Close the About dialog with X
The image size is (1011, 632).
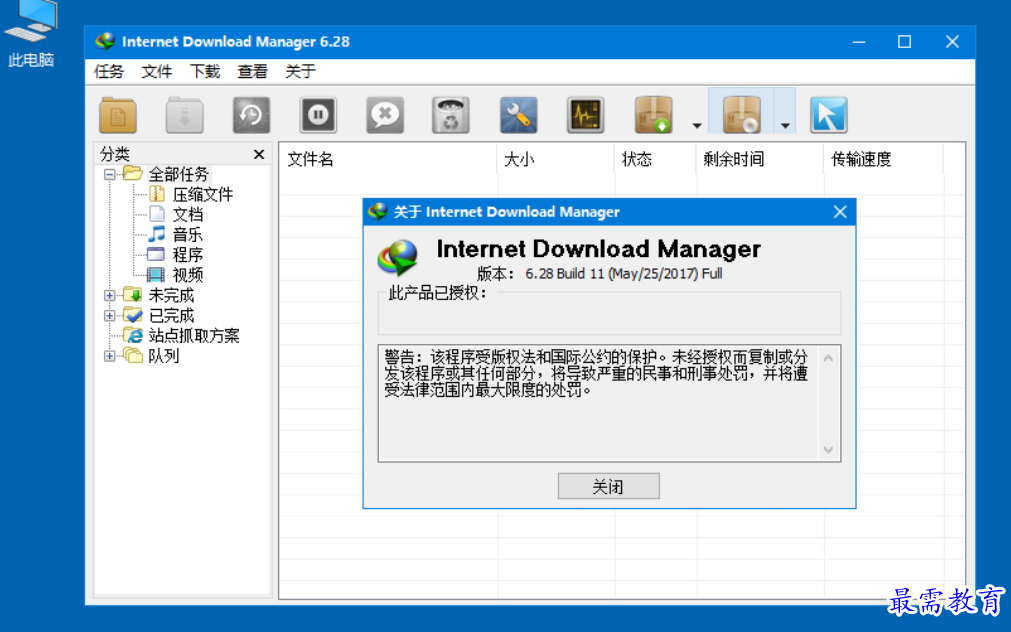point(839,212)
